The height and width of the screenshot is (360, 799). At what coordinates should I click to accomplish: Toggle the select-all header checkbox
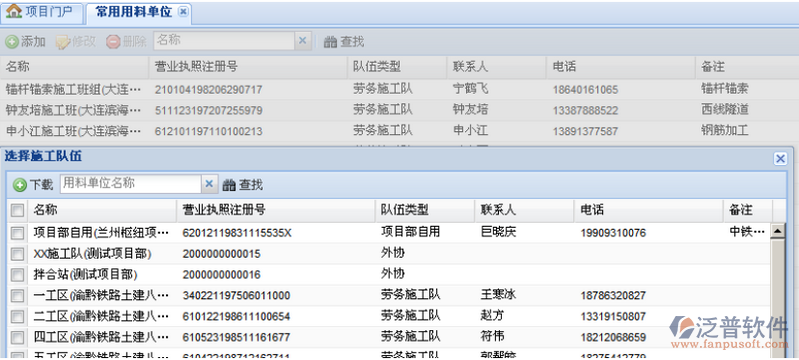17,210
